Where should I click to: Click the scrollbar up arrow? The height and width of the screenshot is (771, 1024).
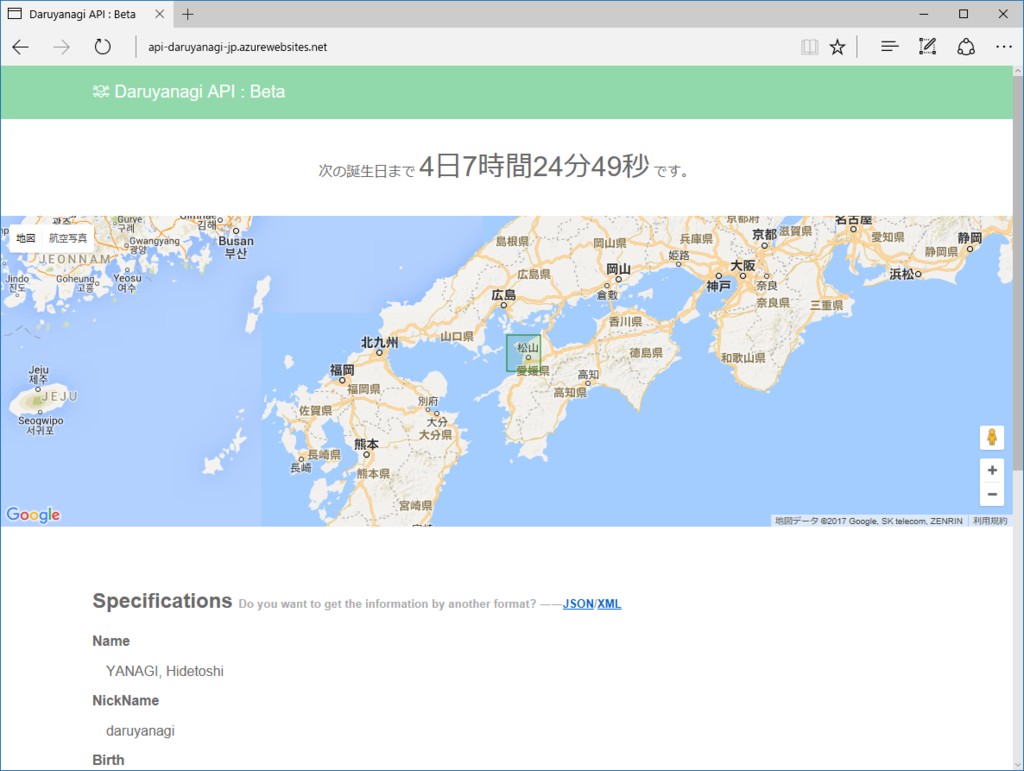point(1018,71)
